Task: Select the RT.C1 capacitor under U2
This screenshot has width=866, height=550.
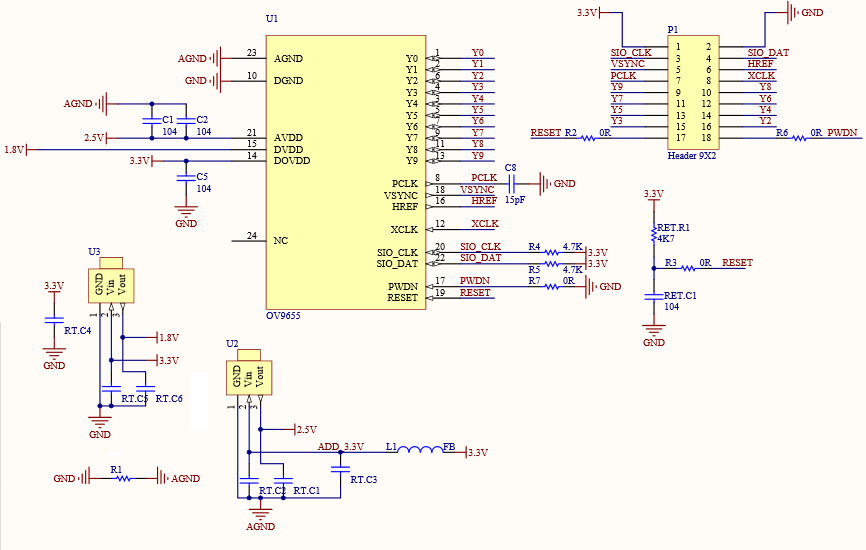Action: (x=283, y=480)
